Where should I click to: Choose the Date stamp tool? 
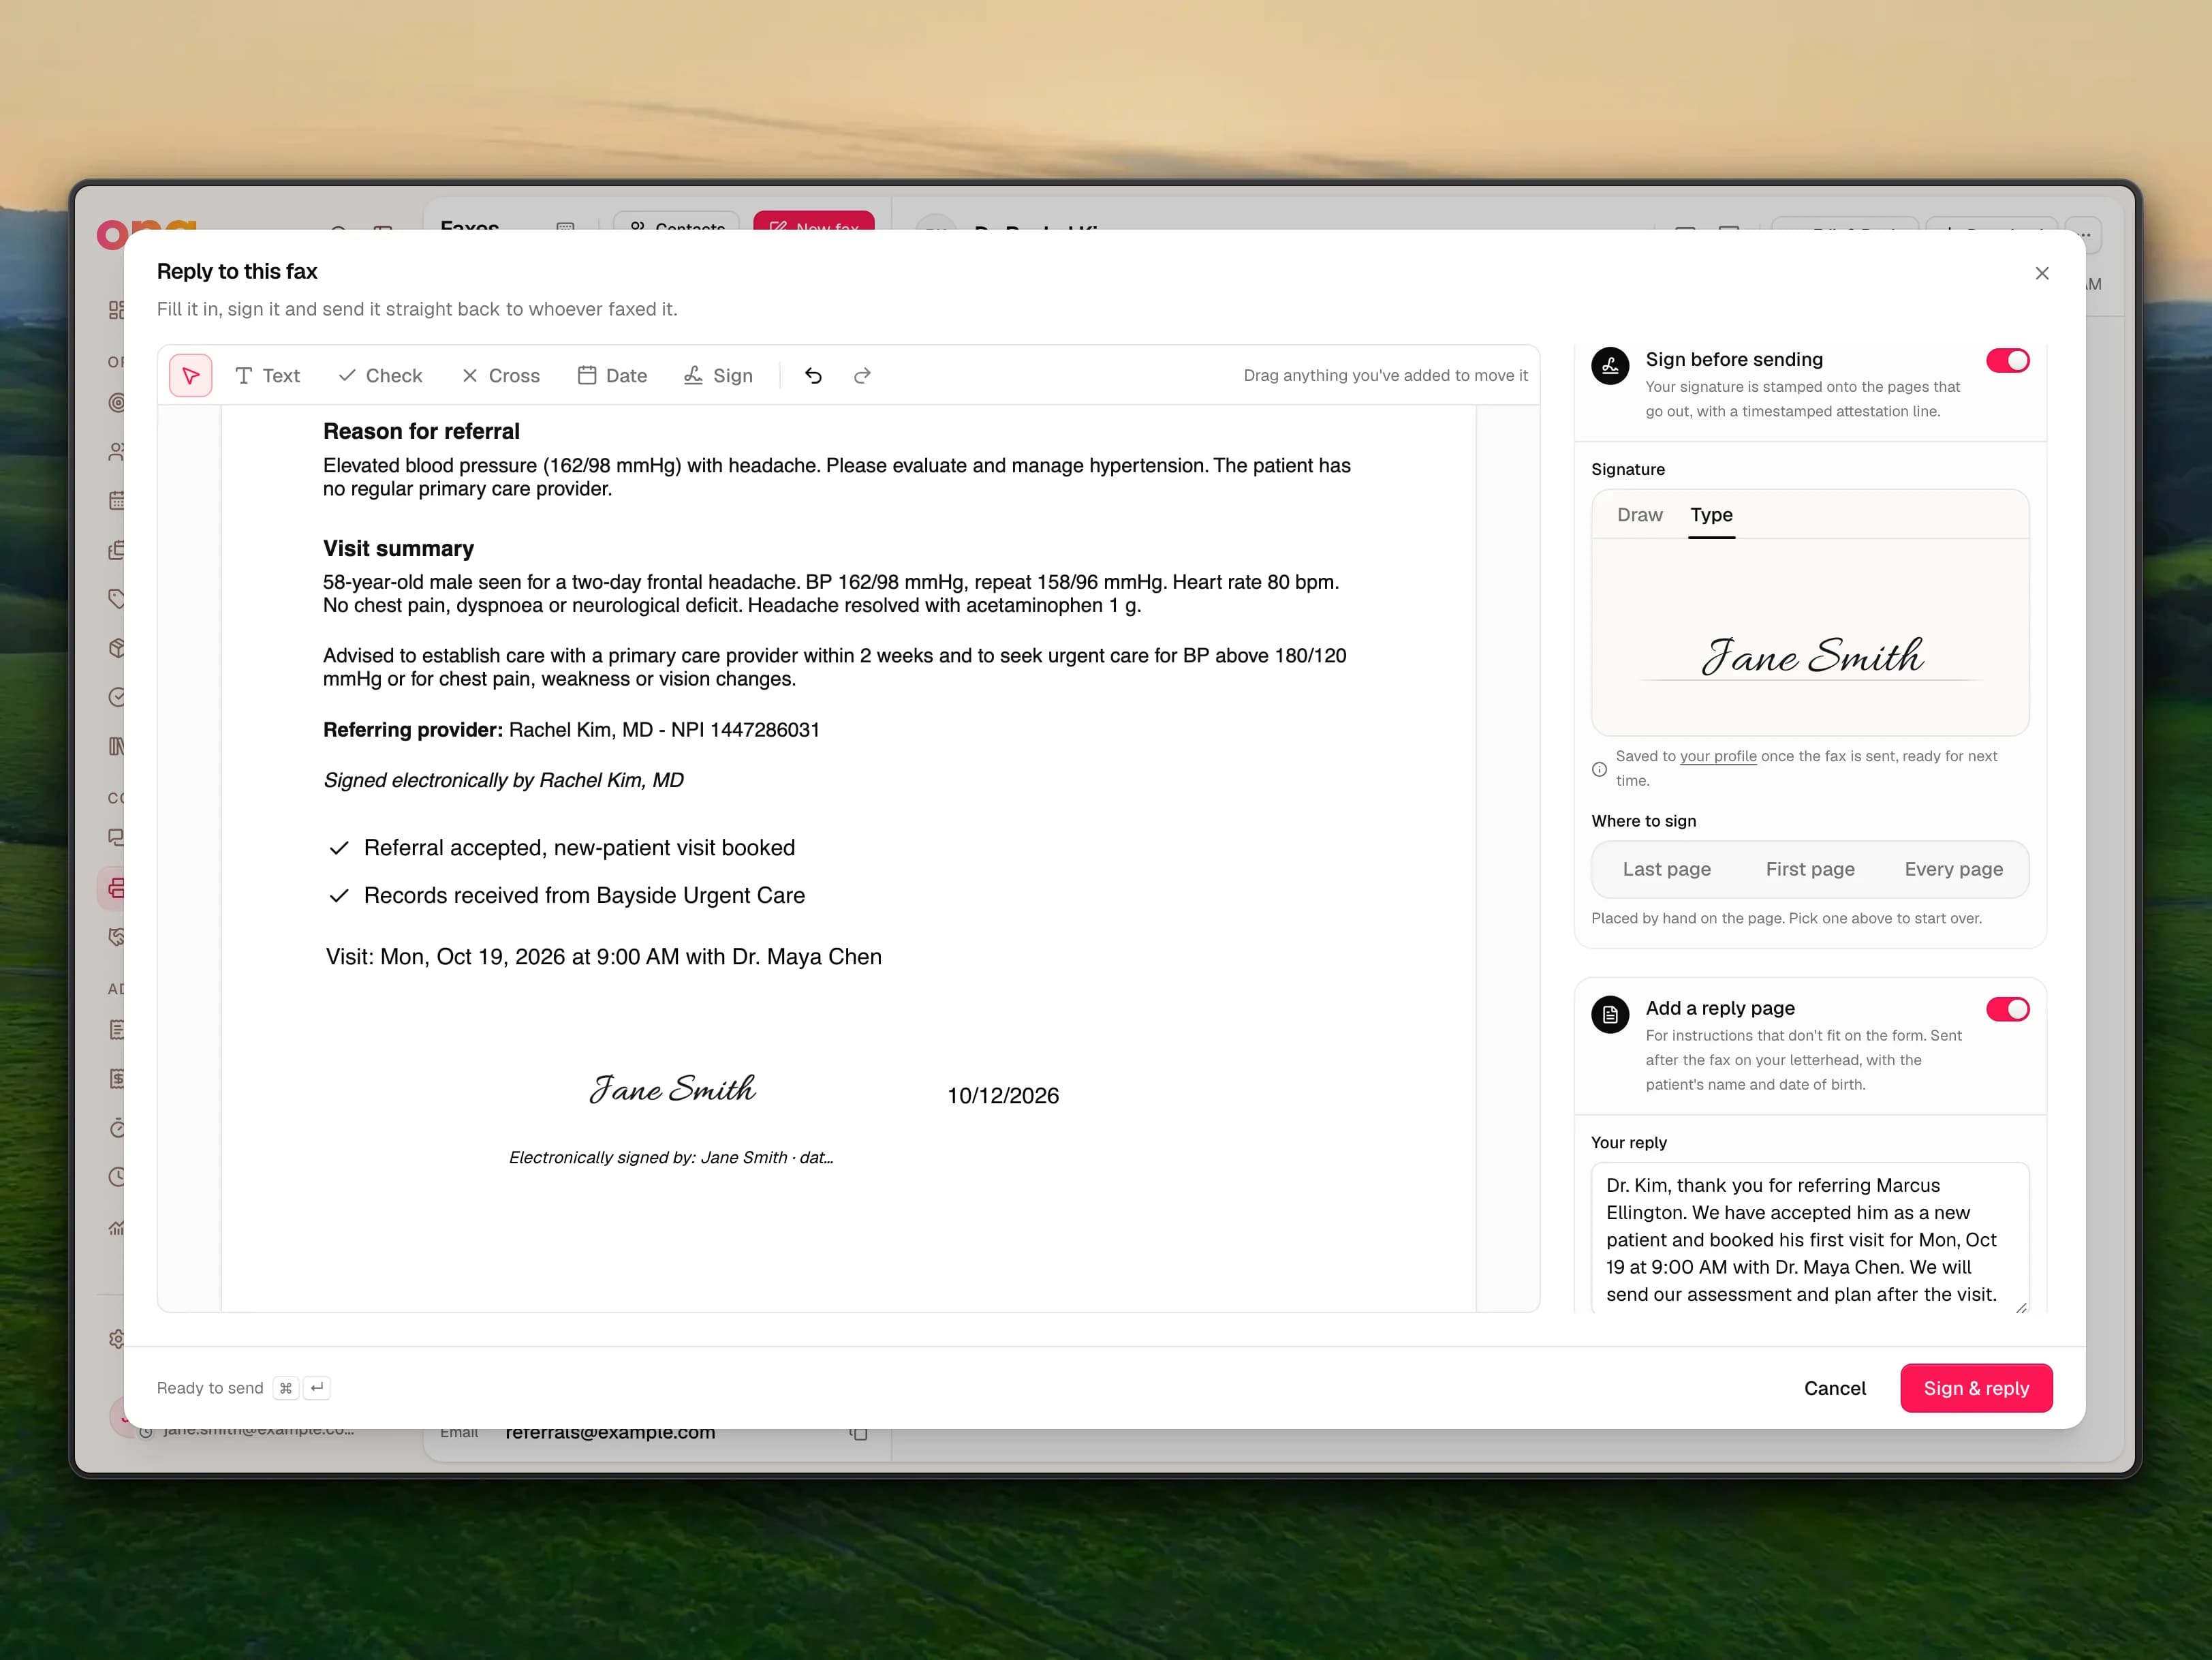point(612,376)
